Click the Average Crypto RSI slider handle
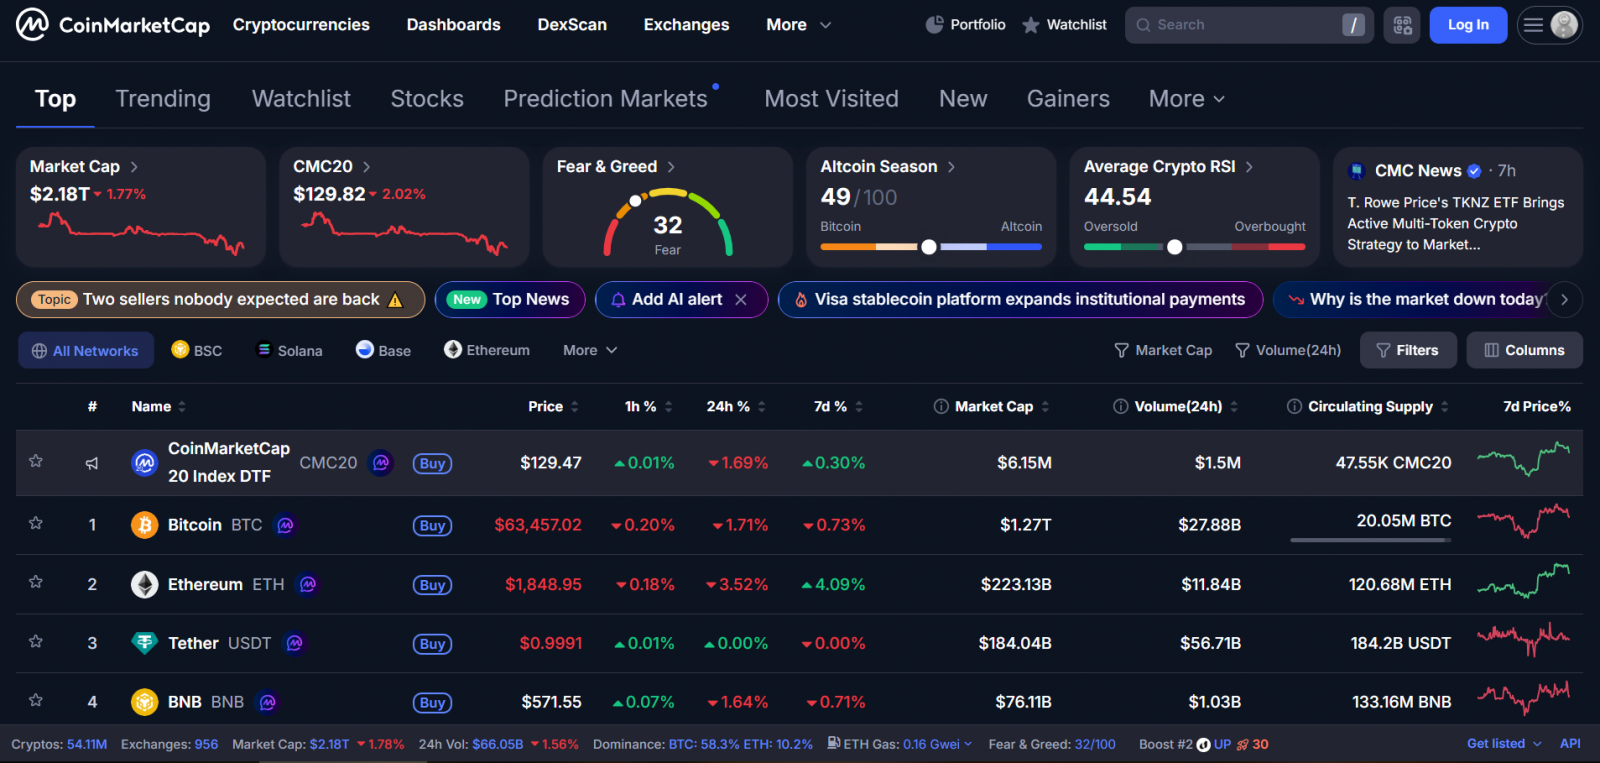 (x=1175, y=247)
